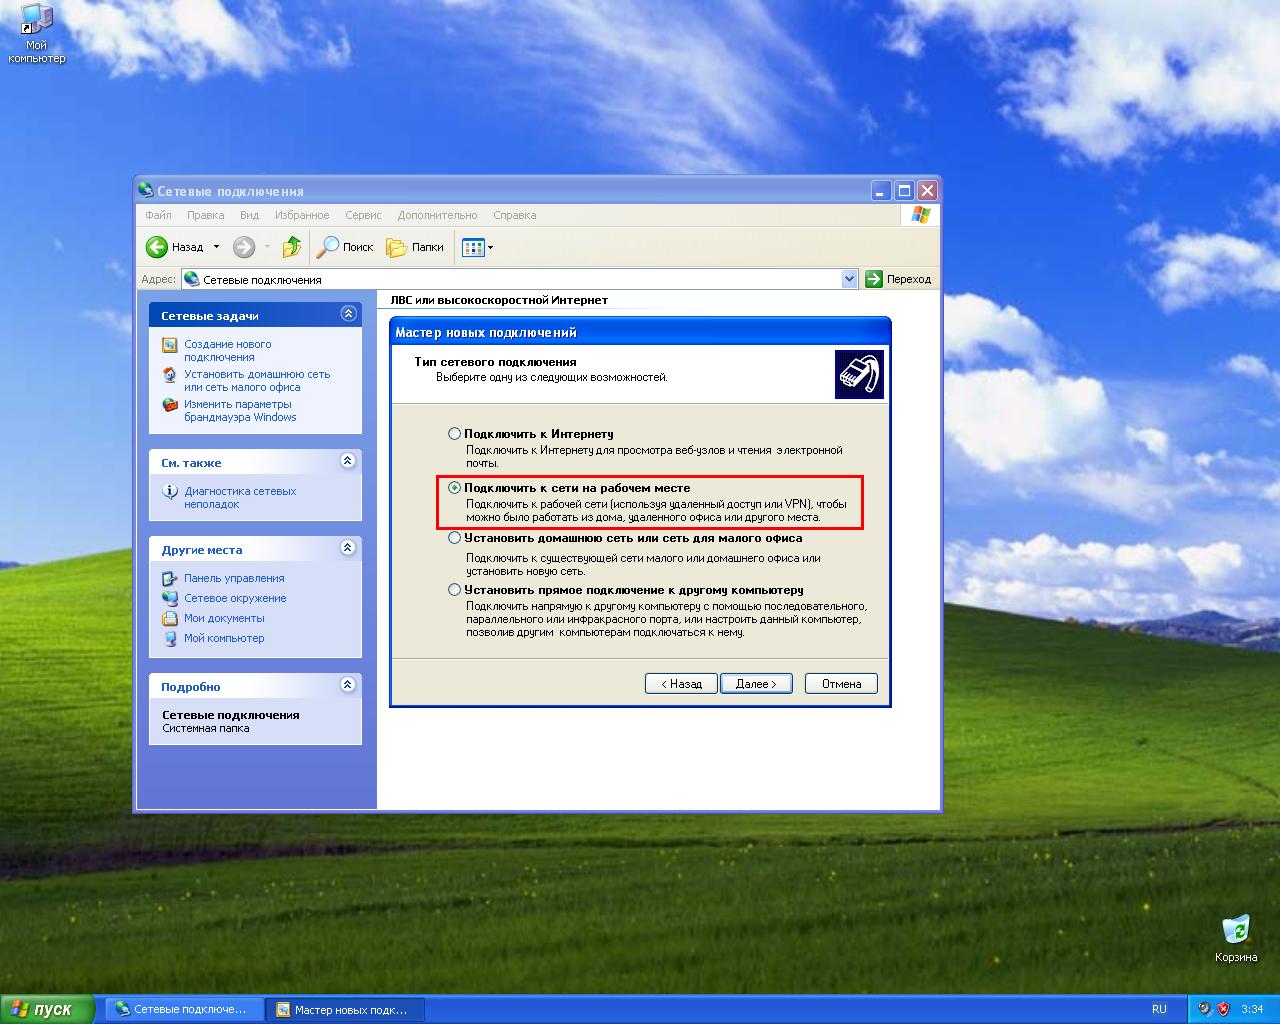This screenshot has height=1024, width=1280.
Task: Click the 'пуск' Start button
Action: click(47, 1009)
